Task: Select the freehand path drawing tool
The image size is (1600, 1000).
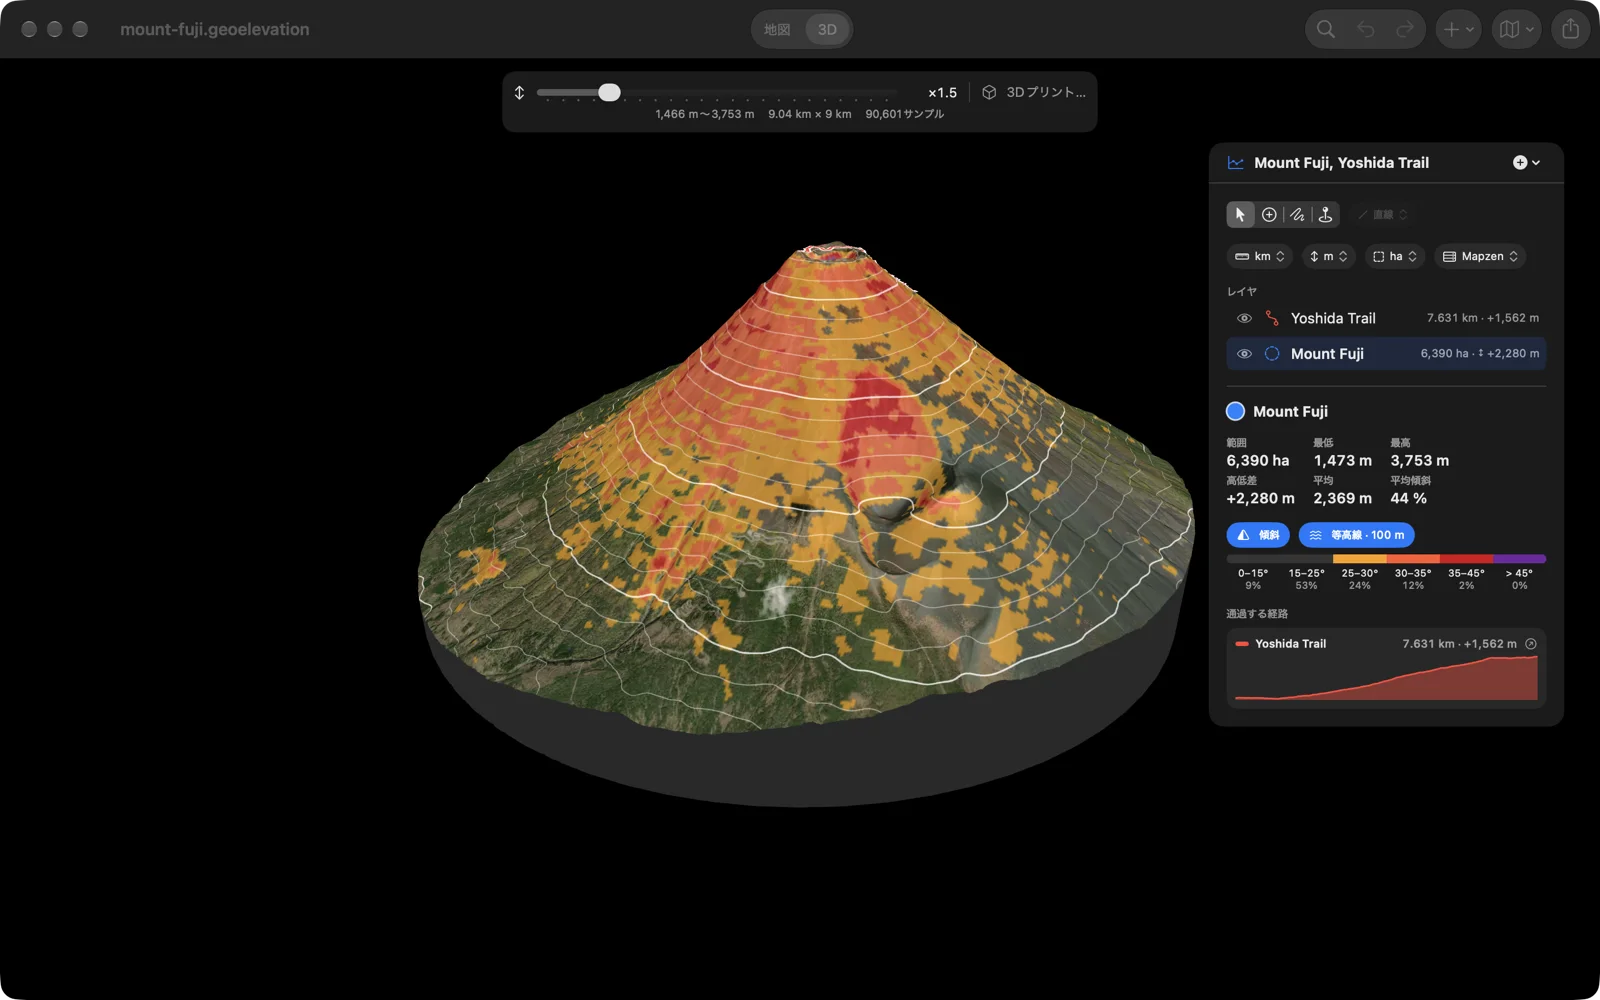Action: 1297,215
